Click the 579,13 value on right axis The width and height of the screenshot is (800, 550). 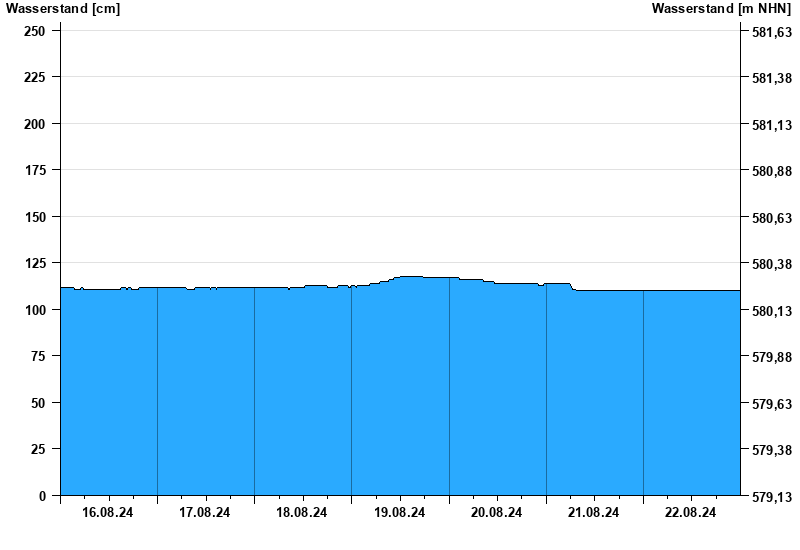(771, 497)
